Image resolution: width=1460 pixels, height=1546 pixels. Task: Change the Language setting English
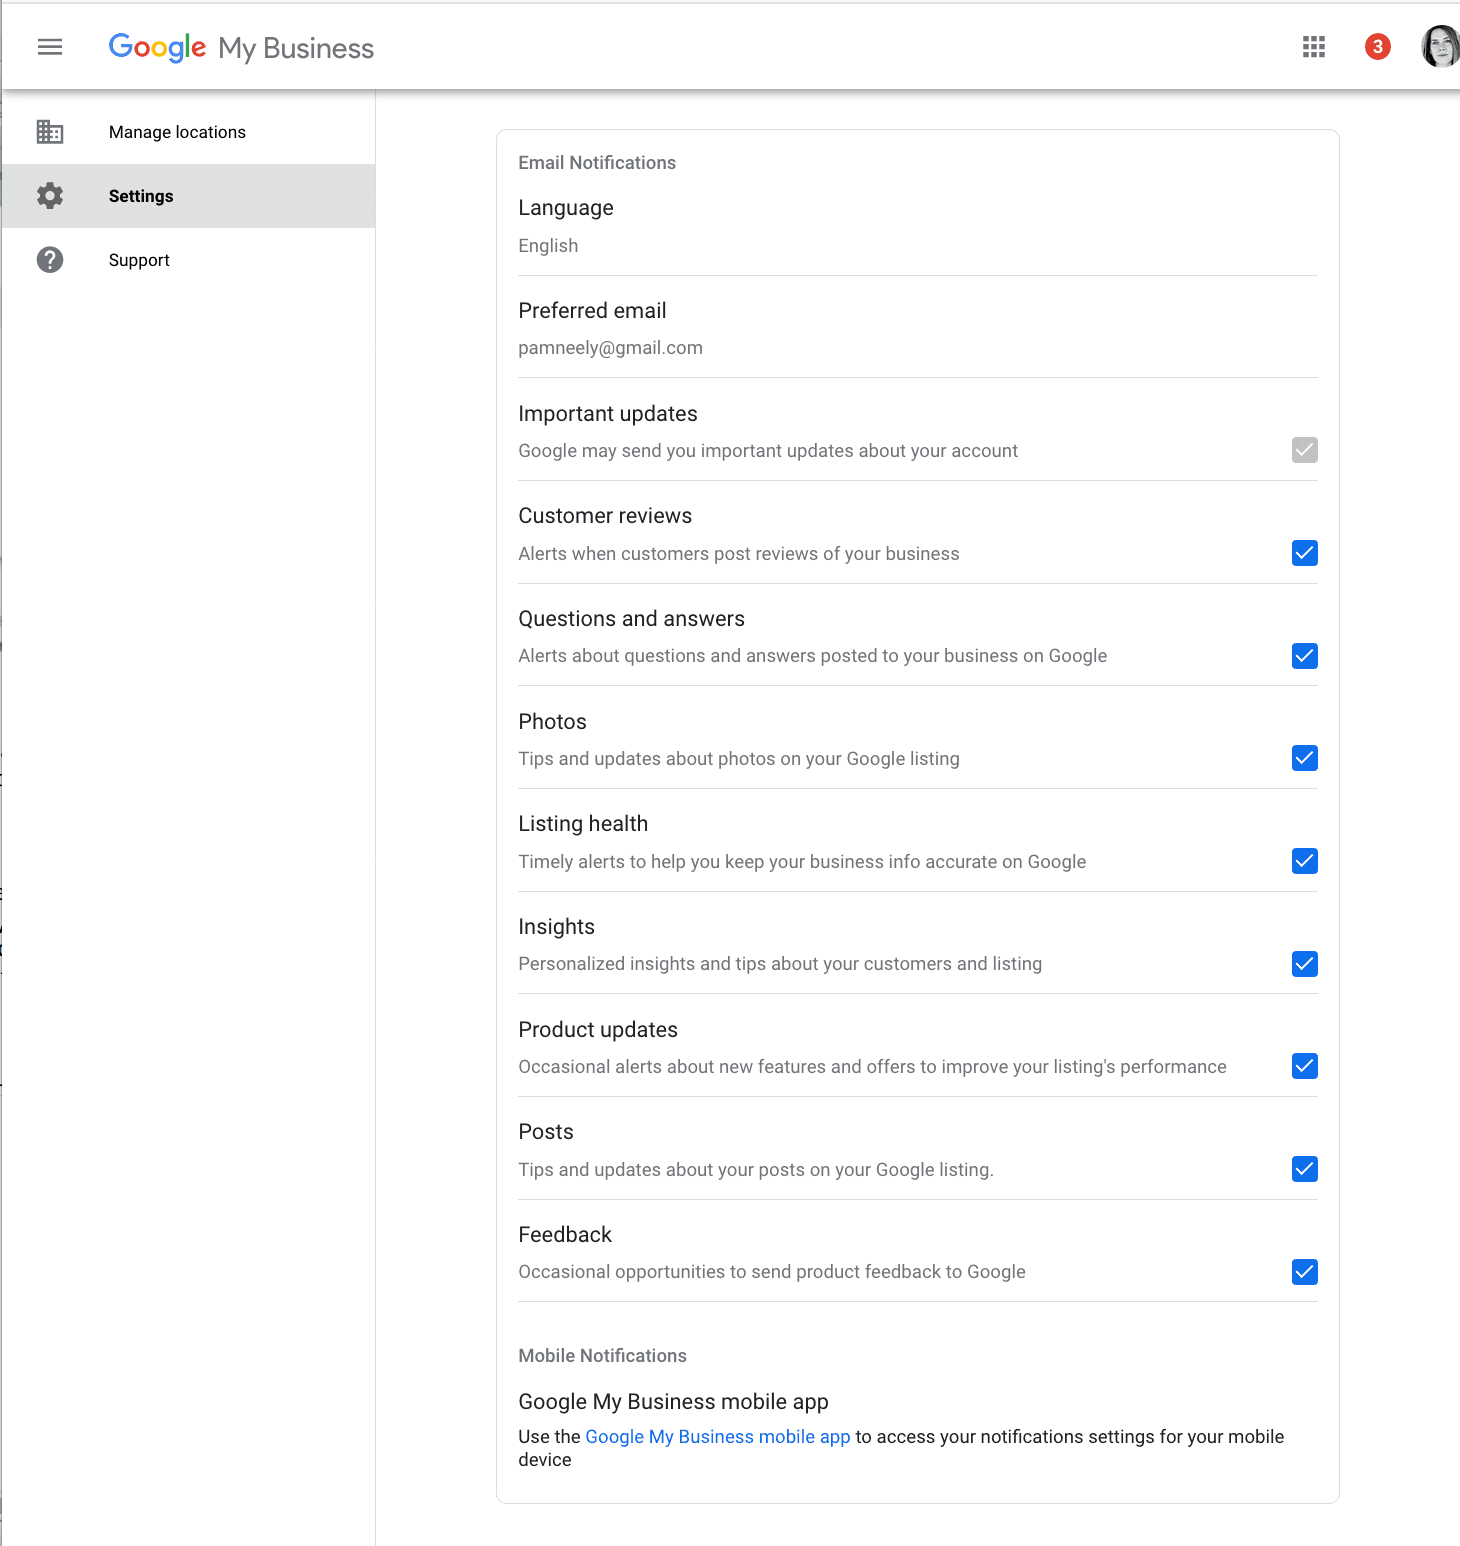548,246
